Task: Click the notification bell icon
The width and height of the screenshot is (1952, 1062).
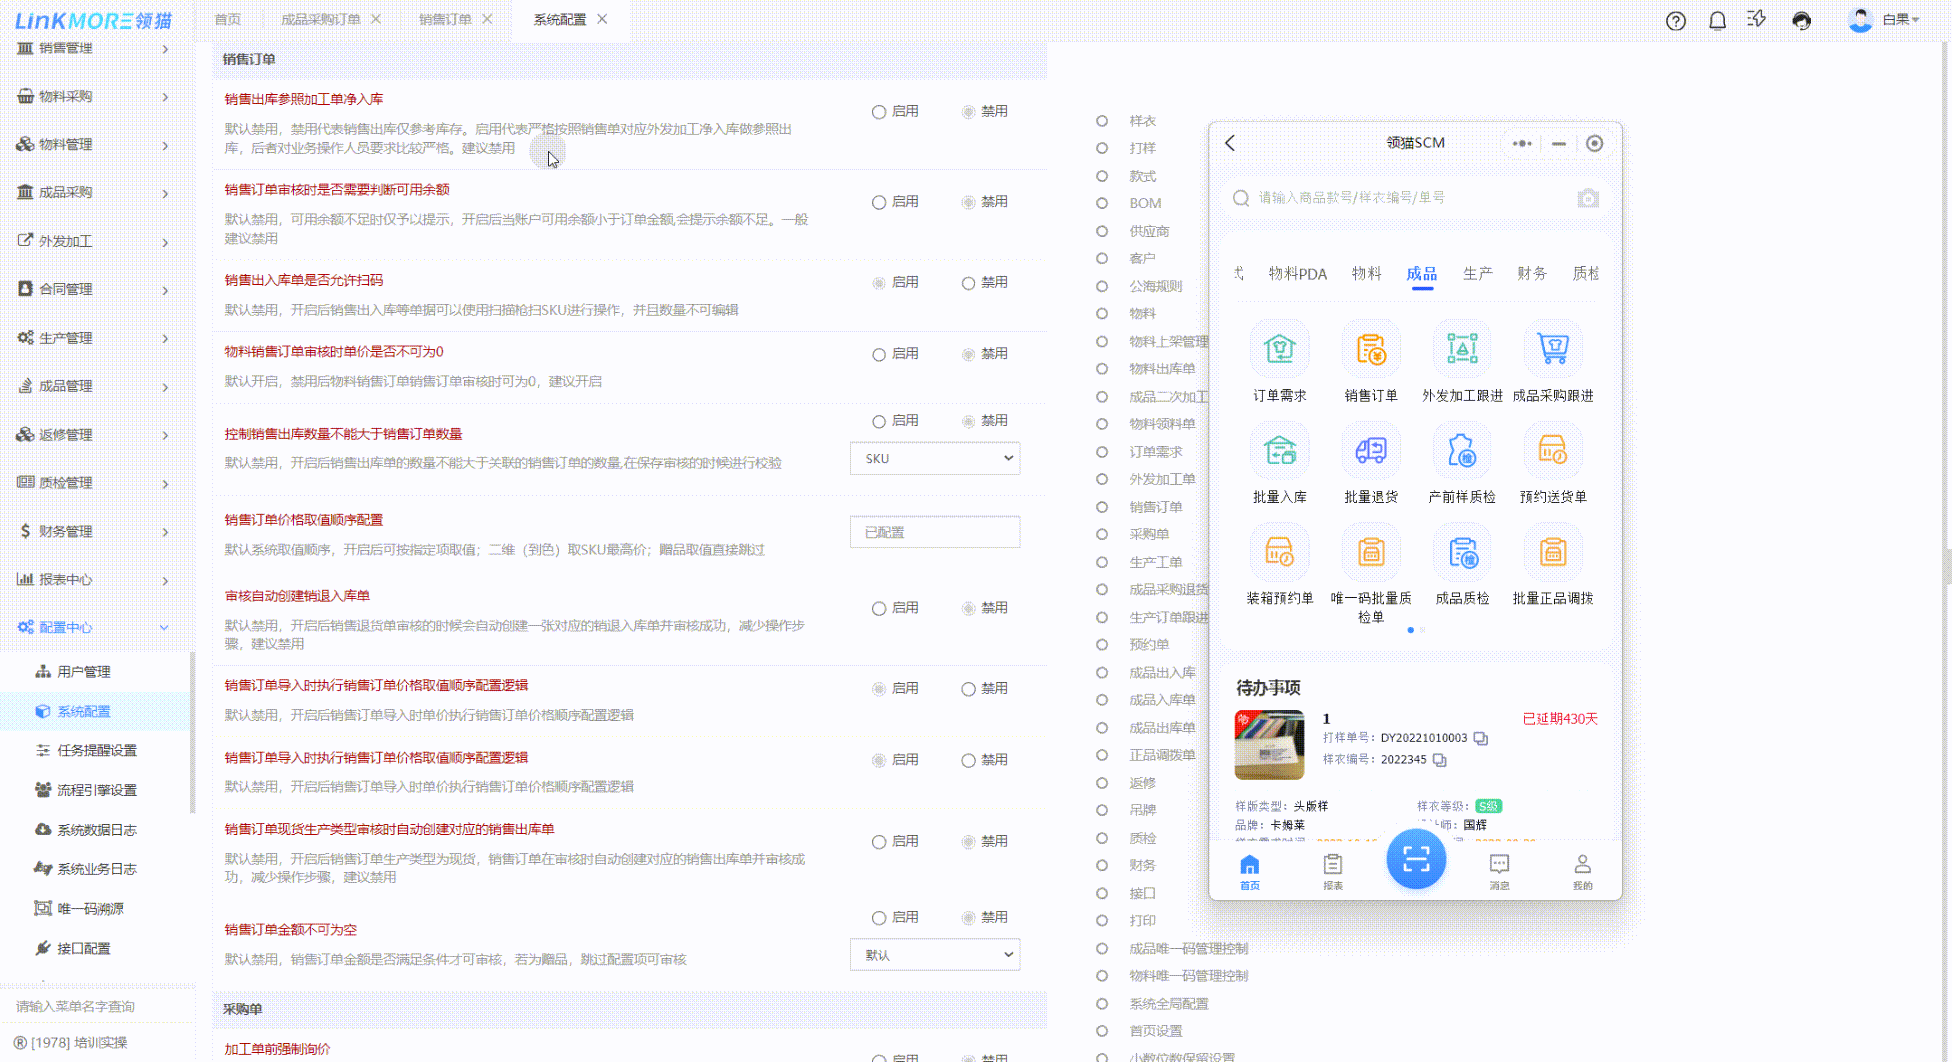Action: [x=1717, y=21]
